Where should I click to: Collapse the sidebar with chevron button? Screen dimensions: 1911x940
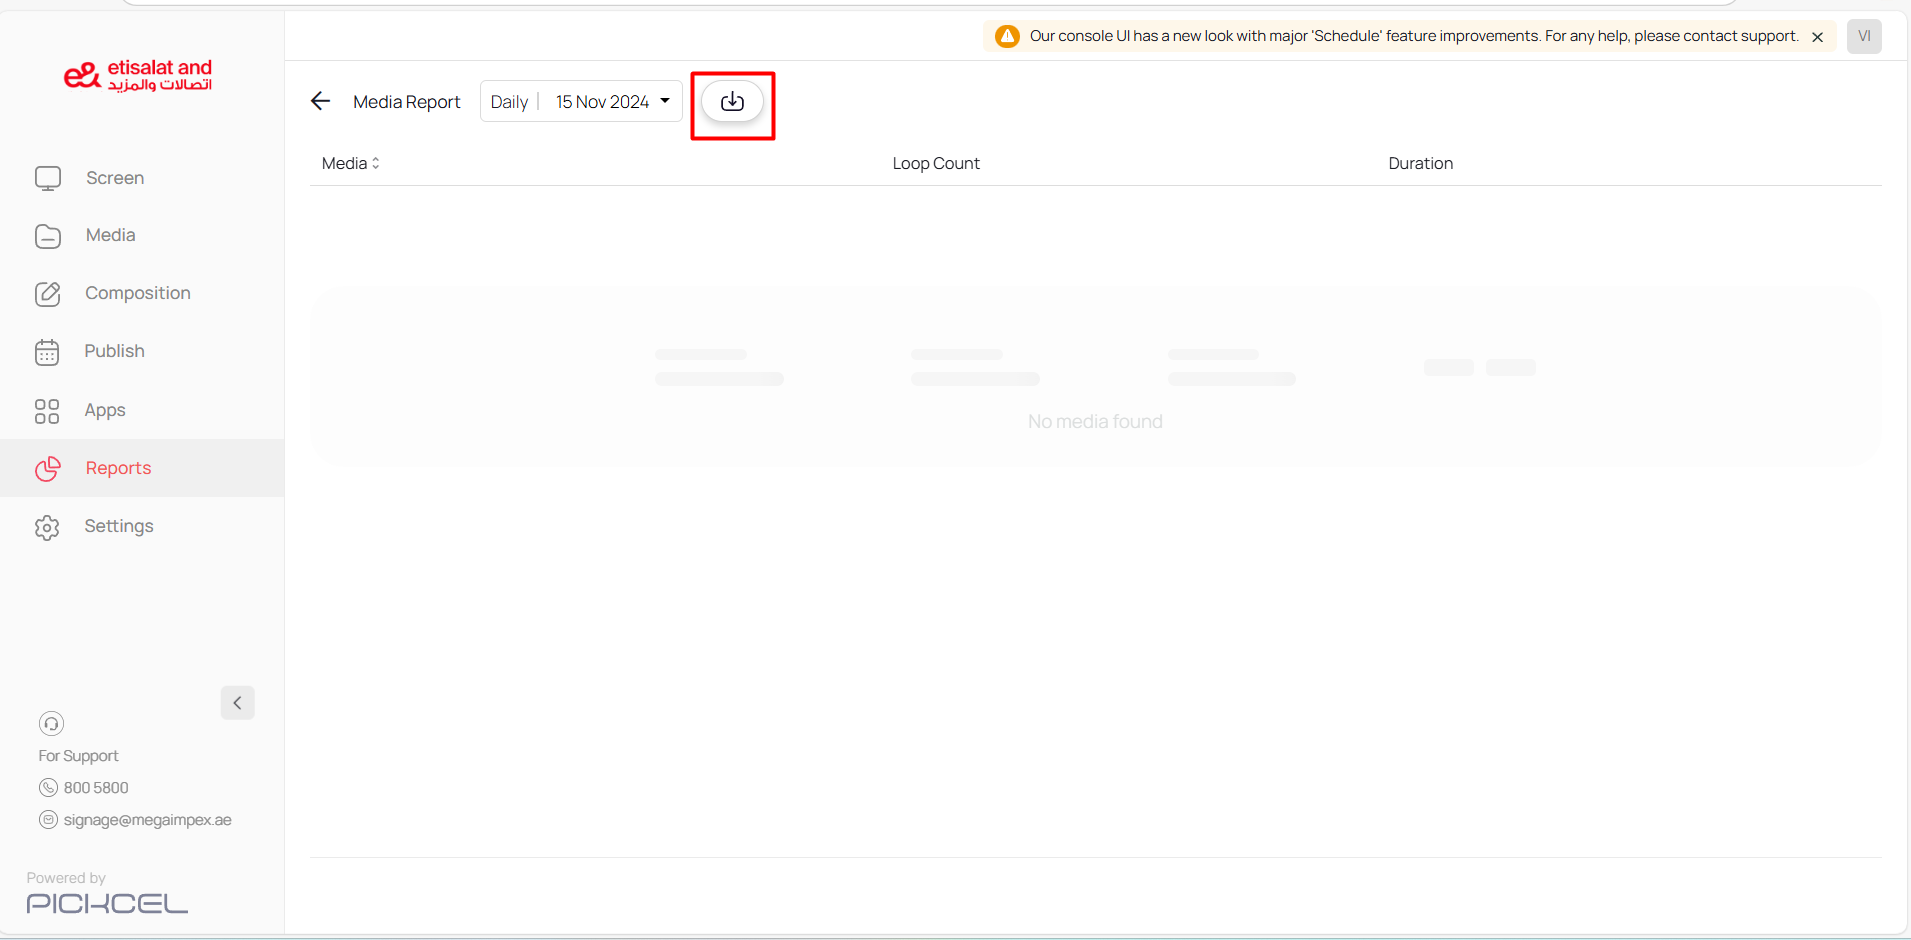237,703
